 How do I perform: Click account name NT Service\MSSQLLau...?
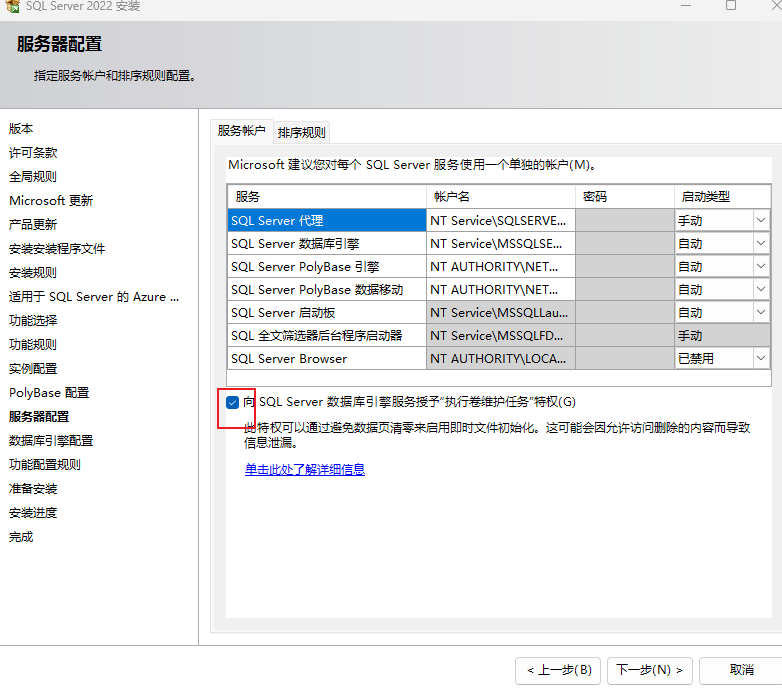pyautogui.click(x=501, y=312)
